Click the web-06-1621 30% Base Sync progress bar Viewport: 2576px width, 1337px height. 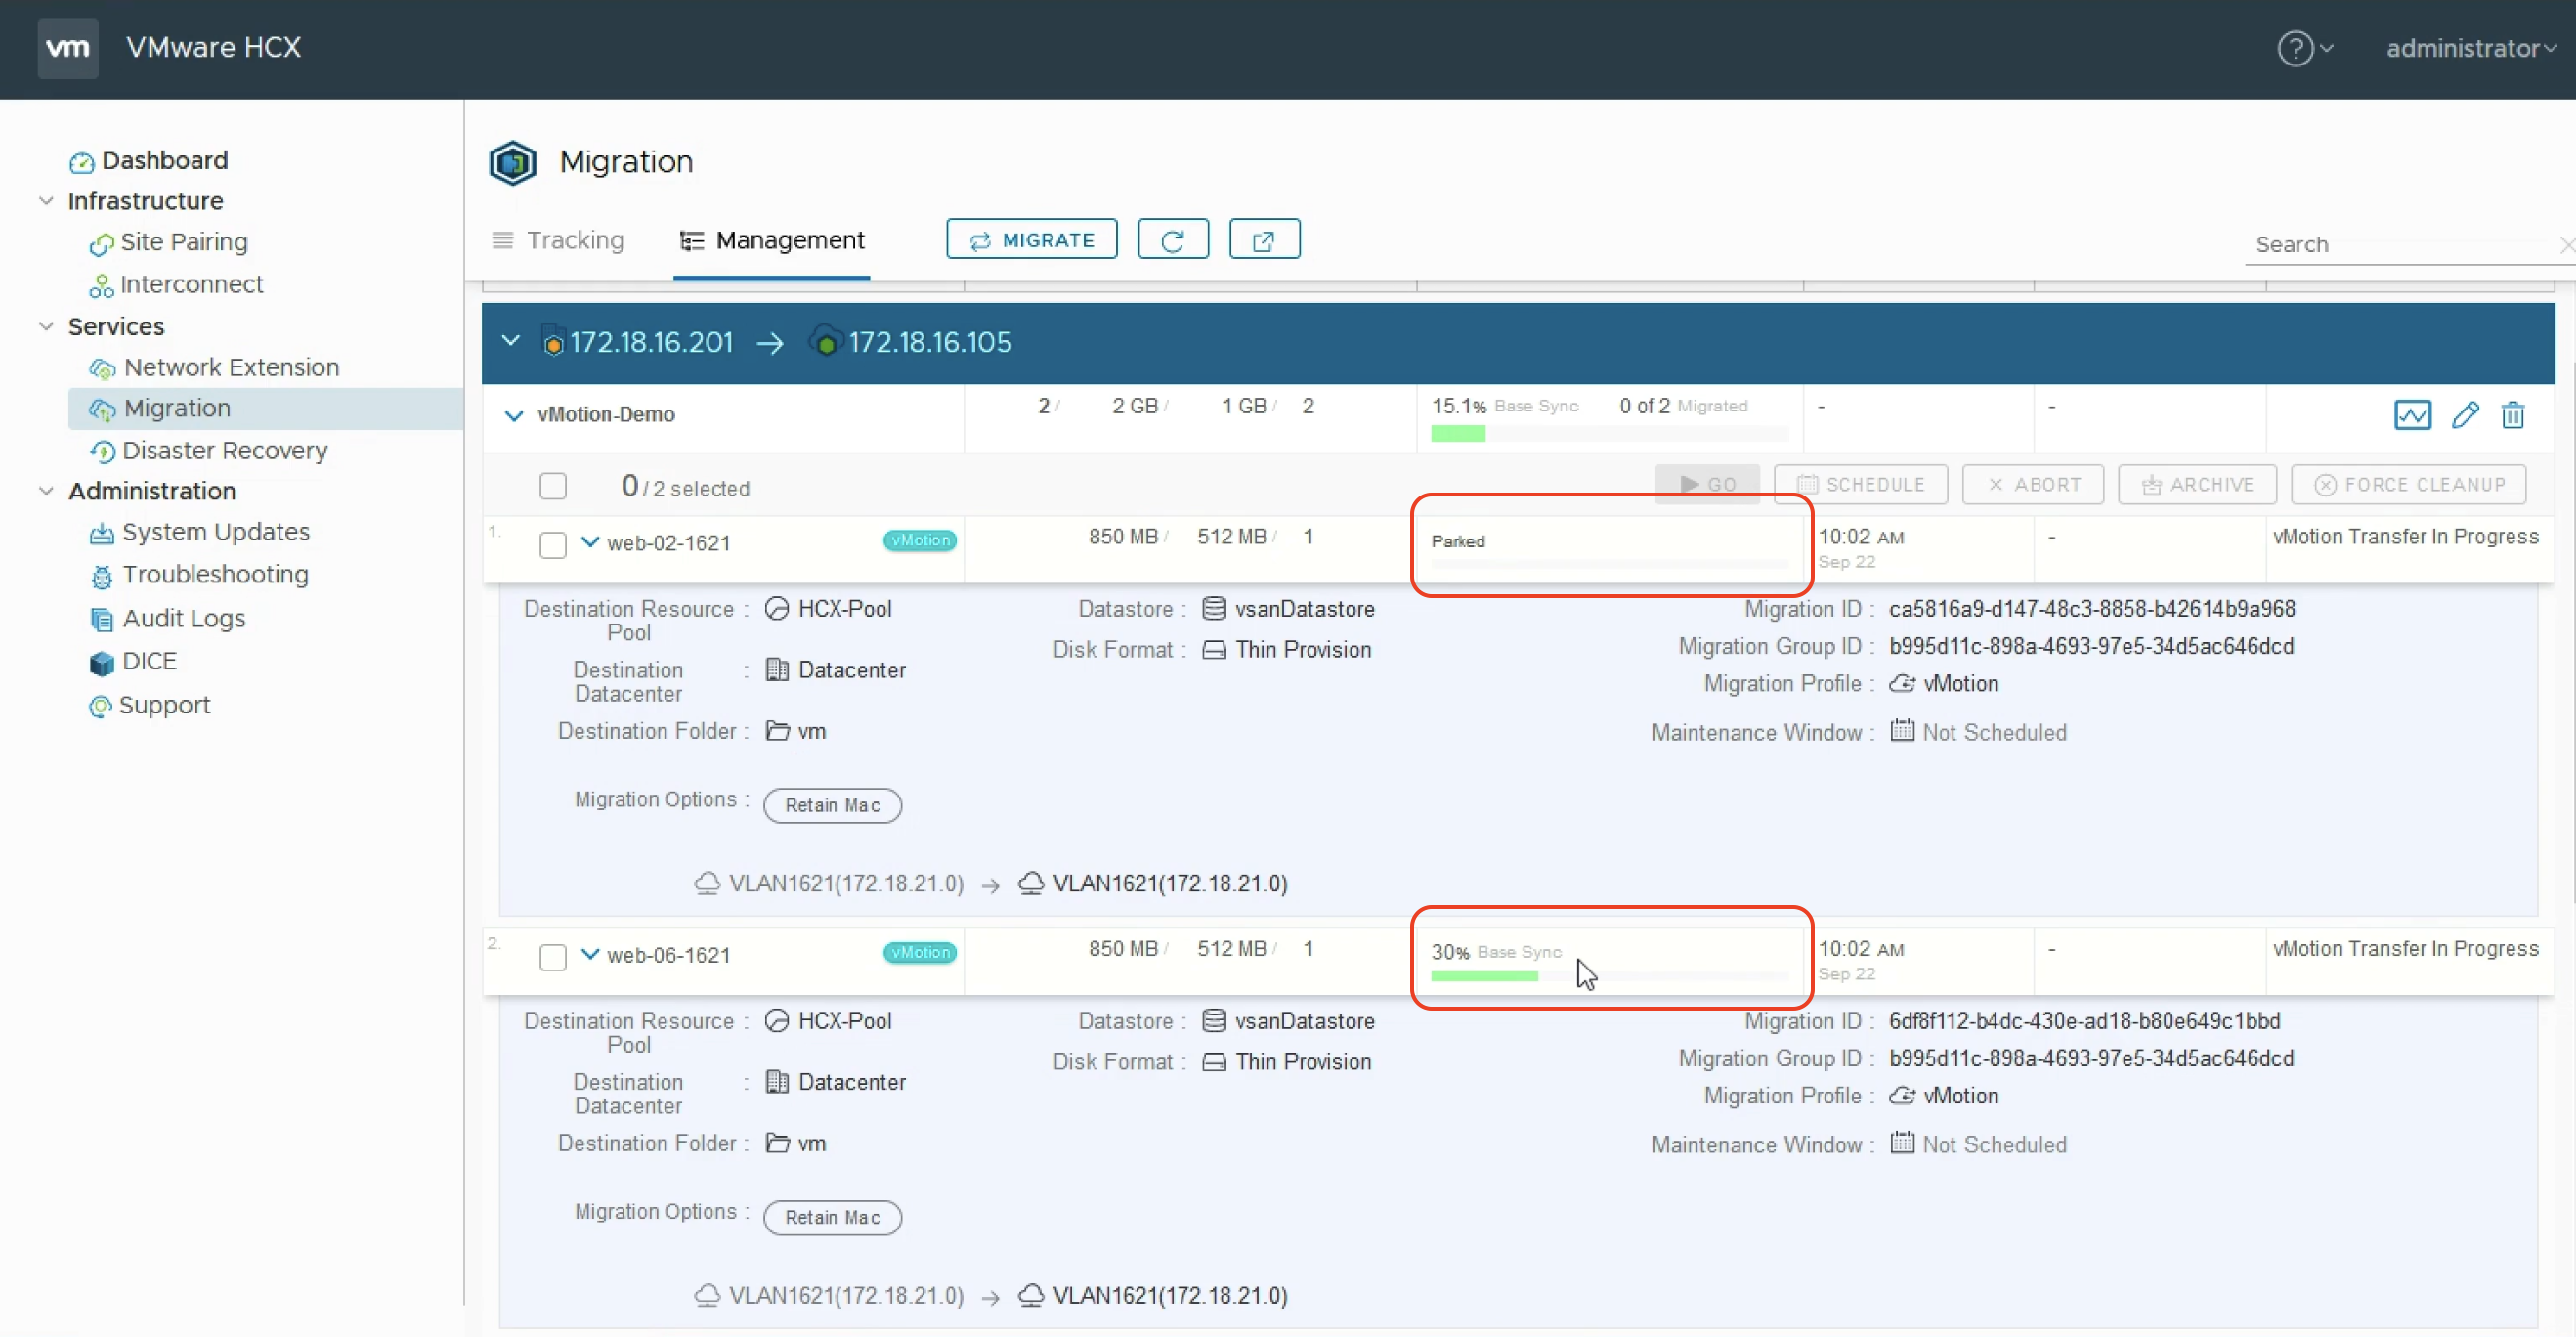pos(1609,976)
